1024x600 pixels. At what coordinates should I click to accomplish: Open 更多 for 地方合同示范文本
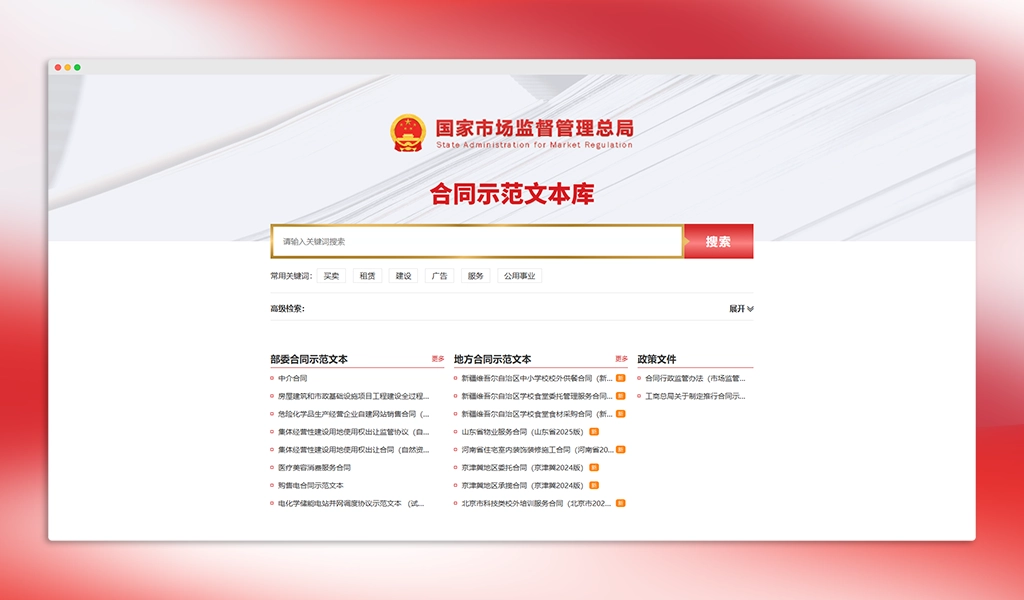(621, 359)
